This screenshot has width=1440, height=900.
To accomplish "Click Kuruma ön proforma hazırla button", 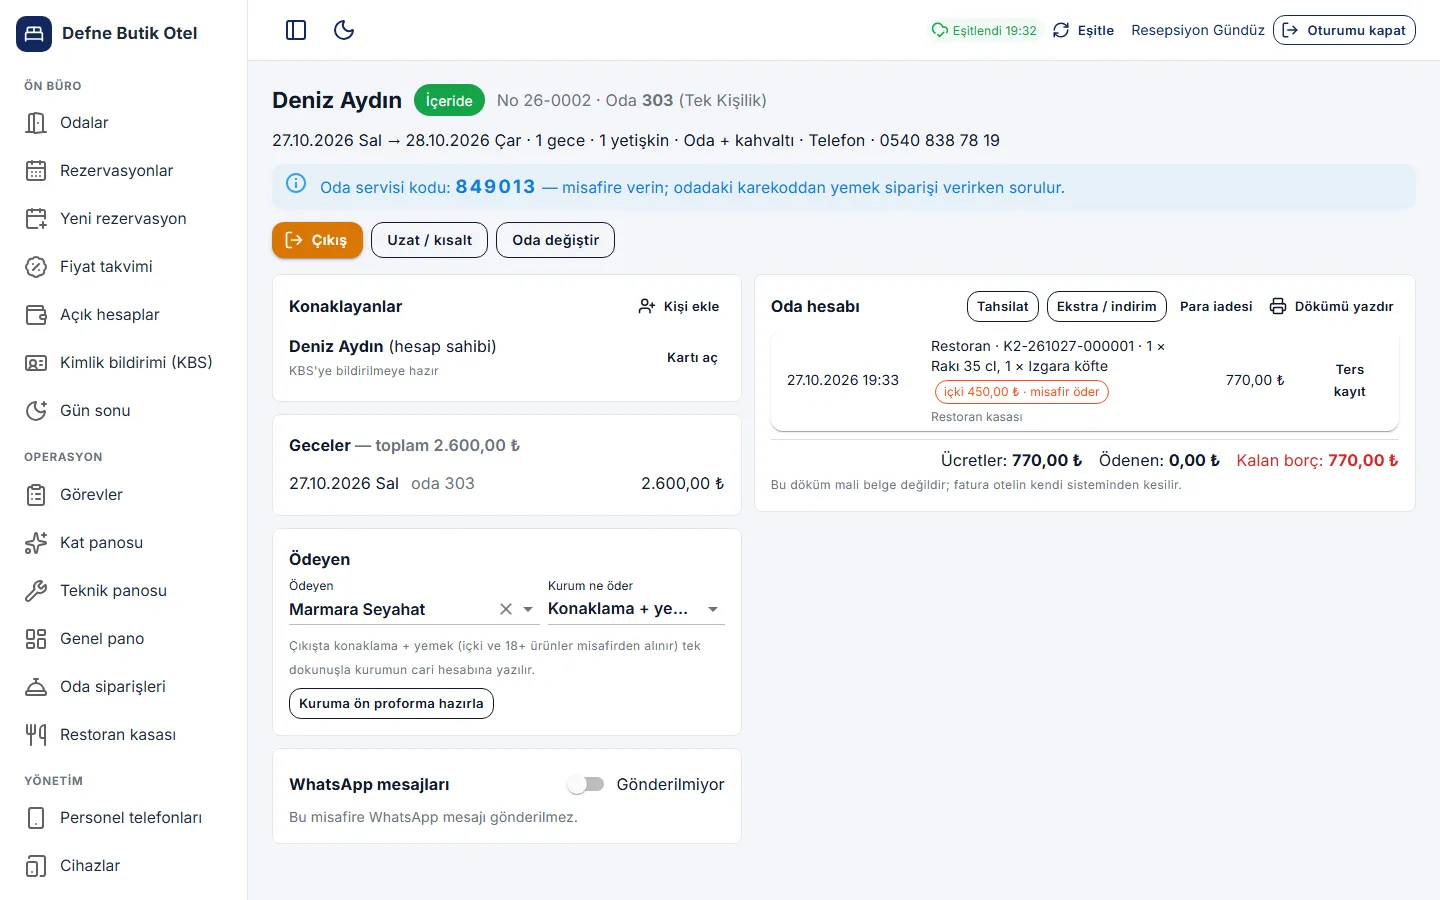I will pyautogui.click(x=391, y=703).
